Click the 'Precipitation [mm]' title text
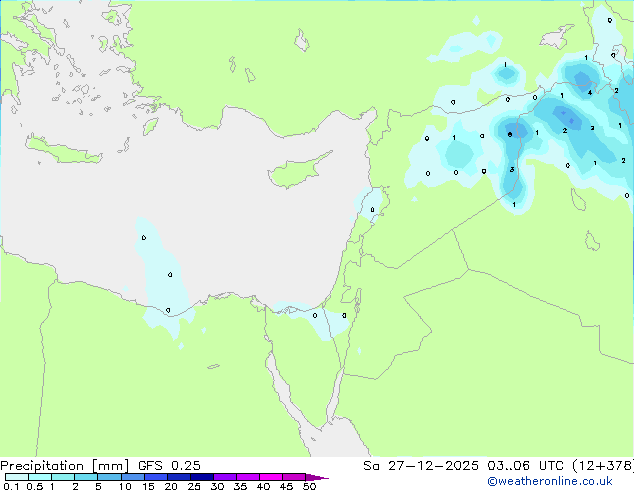The image size is (634, 490). pos(65,466)
